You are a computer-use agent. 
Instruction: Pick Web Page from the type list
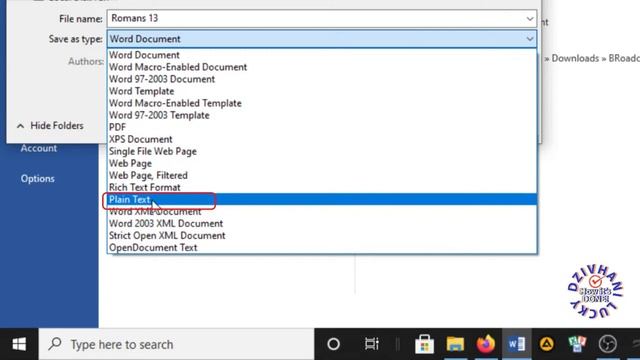[322, 163]
